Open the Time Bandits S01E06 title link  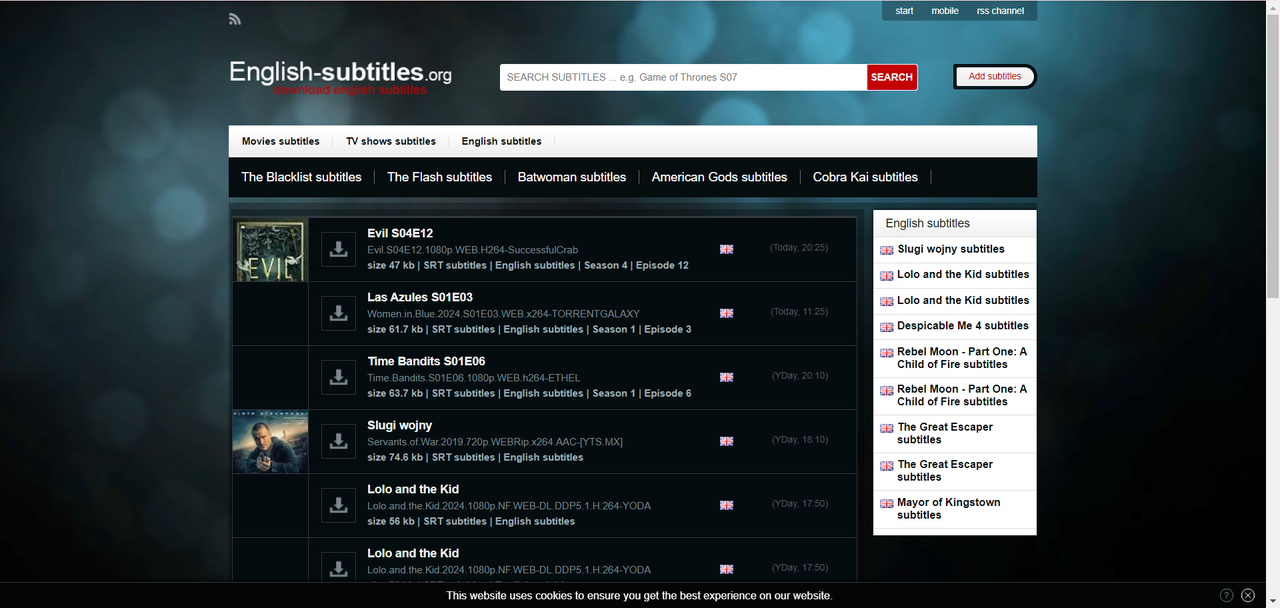point(424,361)
